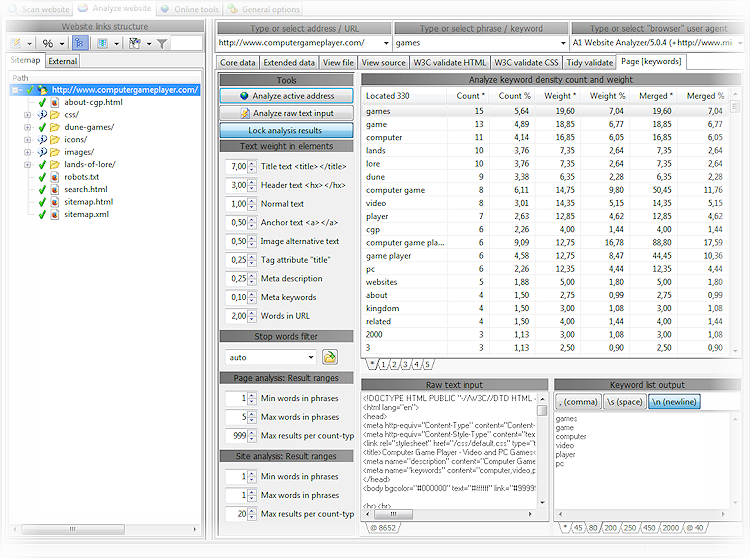The height and width of the screenshot is (558, 750).
Task: Open the stop words filter auto dropdown
Action: coord(311,357)
